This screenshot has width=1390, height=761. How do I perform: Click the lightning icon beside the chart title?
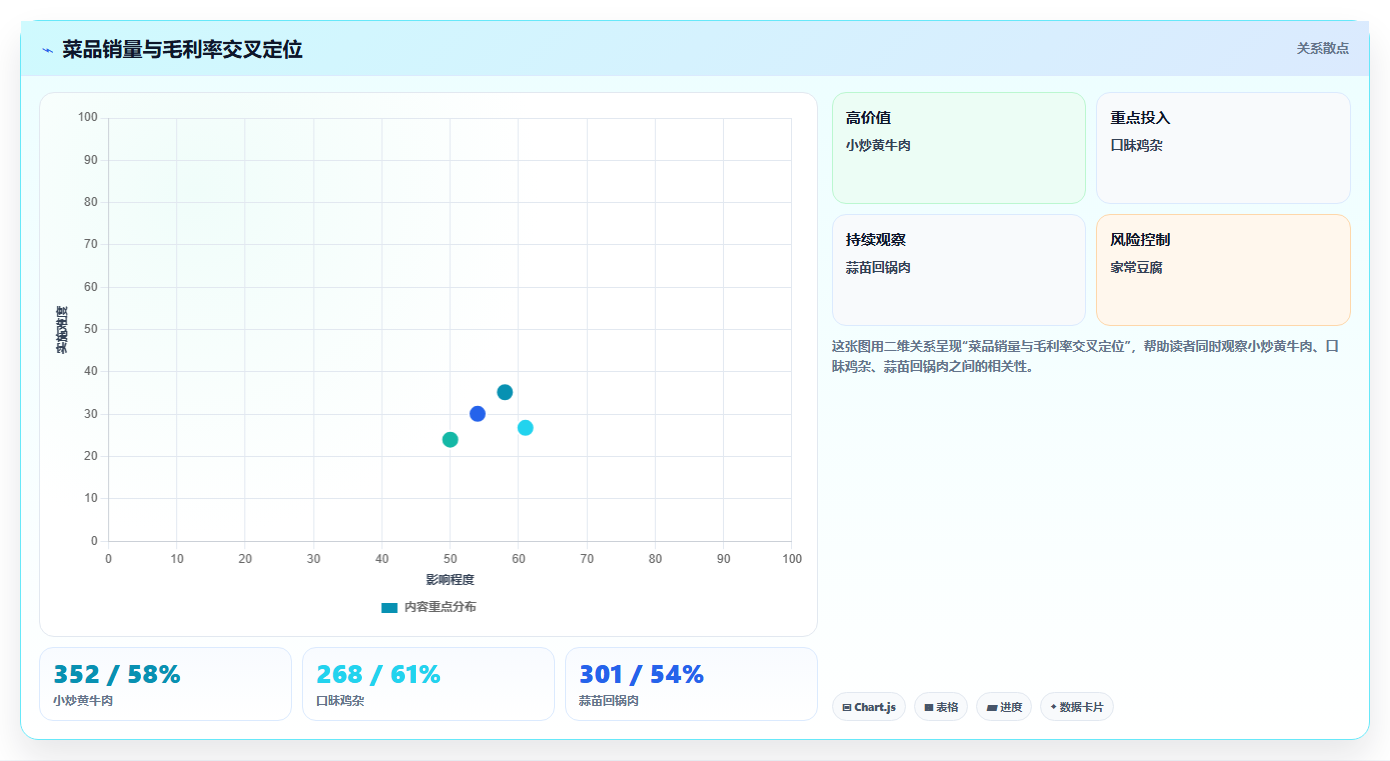pos(47,50)
